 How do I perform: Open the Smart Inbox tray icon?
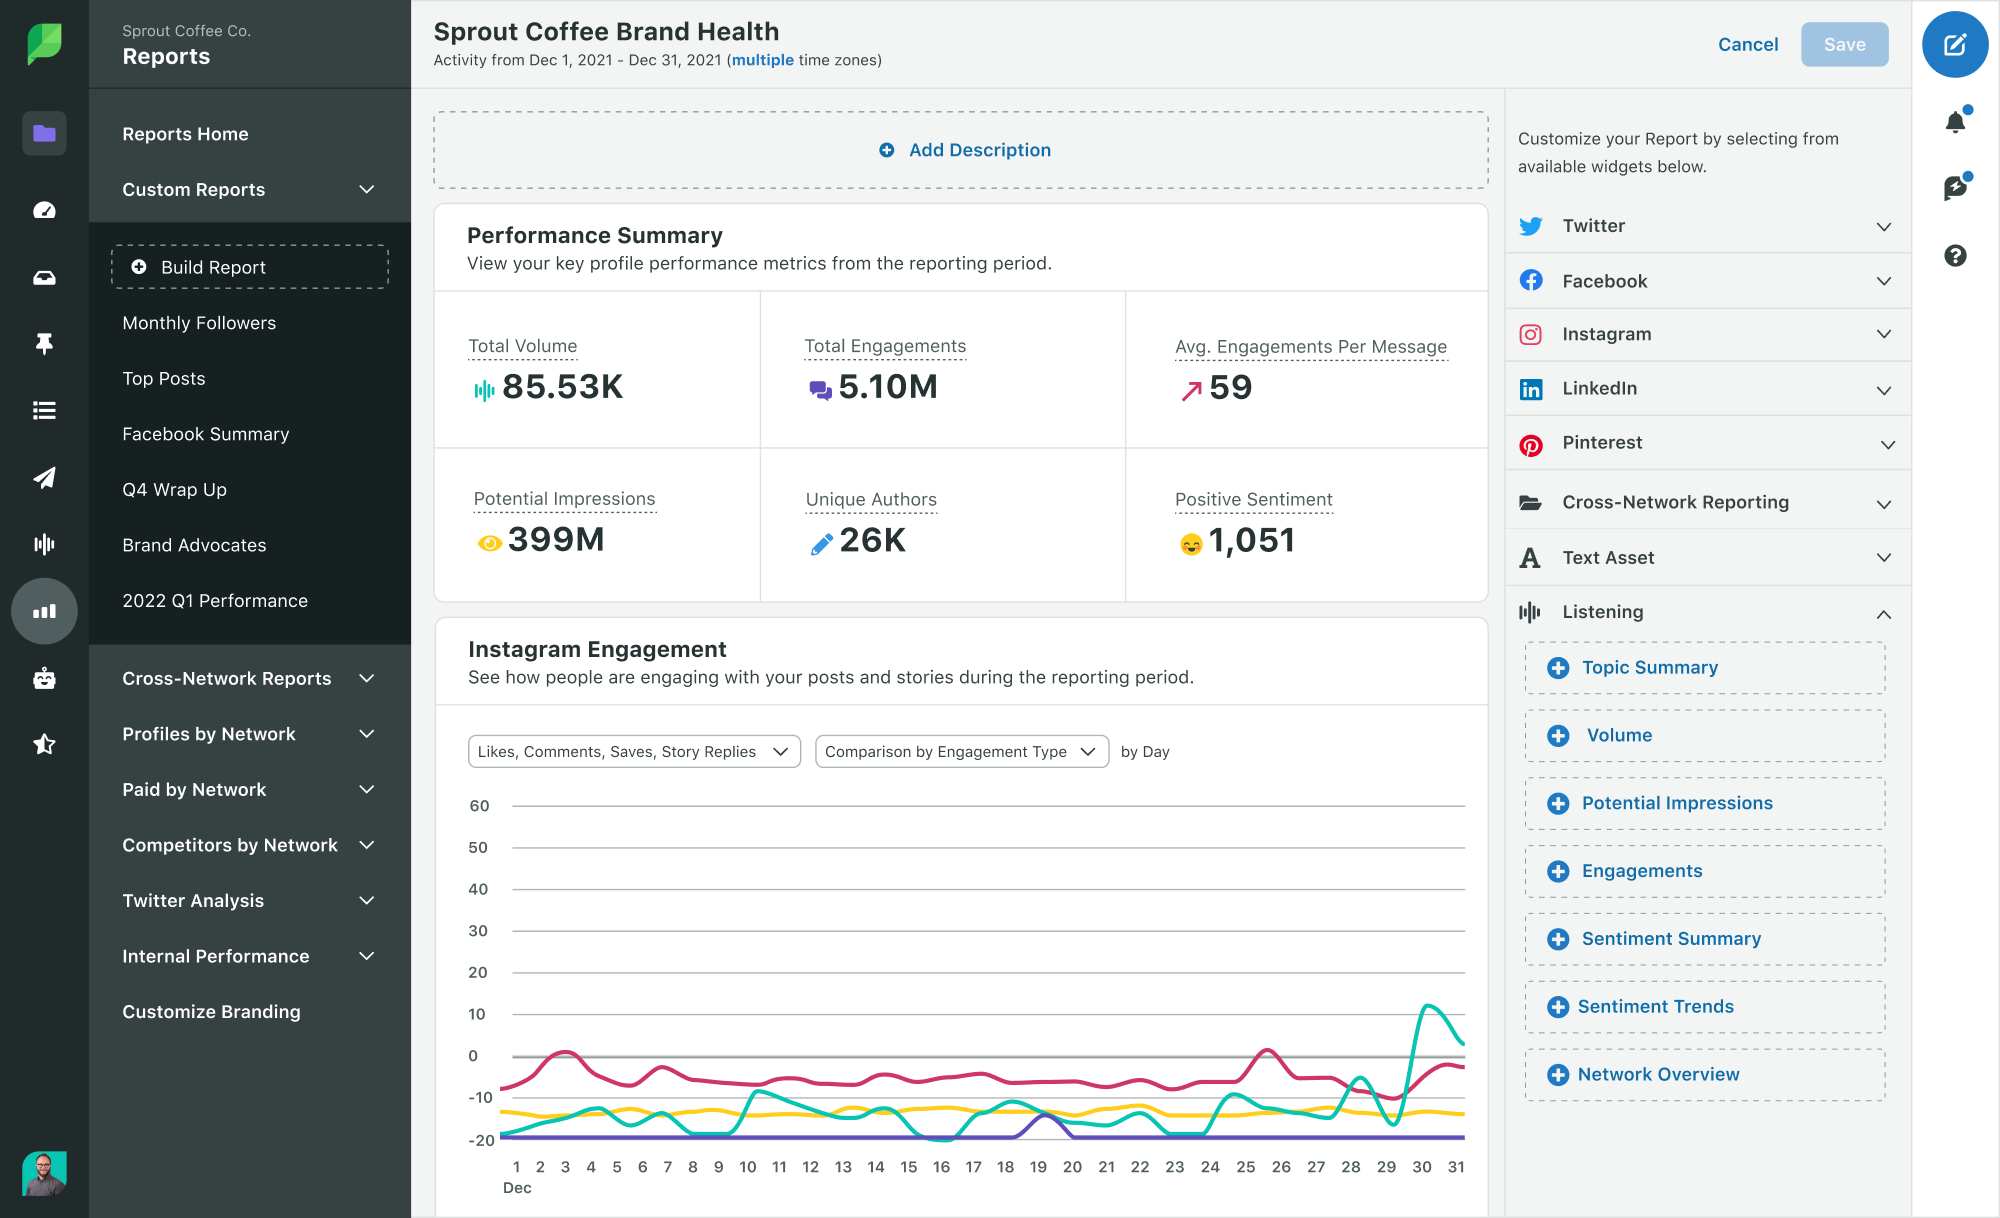click(x=44, y=278)
